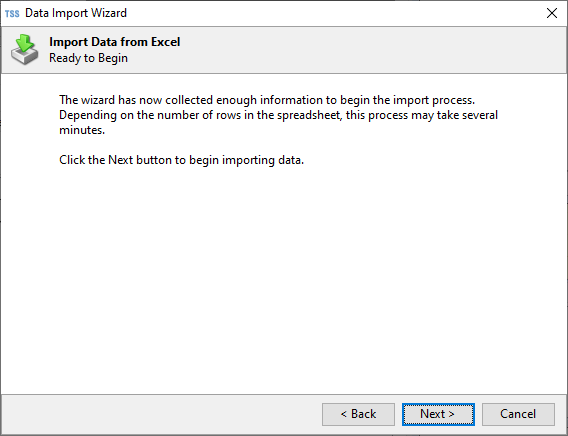Click the 'Ready to Begin' subtitle
This screenshot has height=436, width=568.
click(88, 58)
